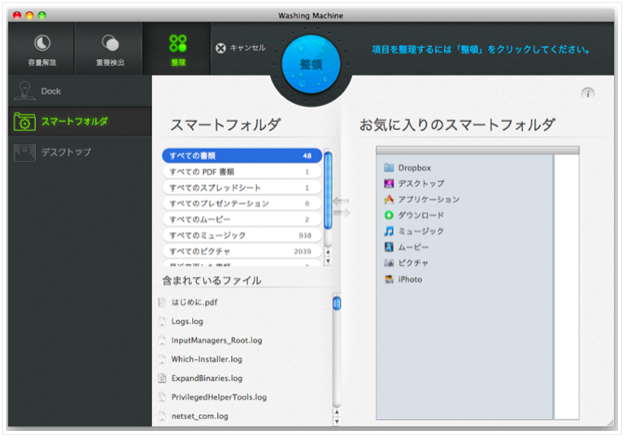This screenshot has height=440, width=626.
Task: Select file netset_com.log
Action: pos(200,416)
